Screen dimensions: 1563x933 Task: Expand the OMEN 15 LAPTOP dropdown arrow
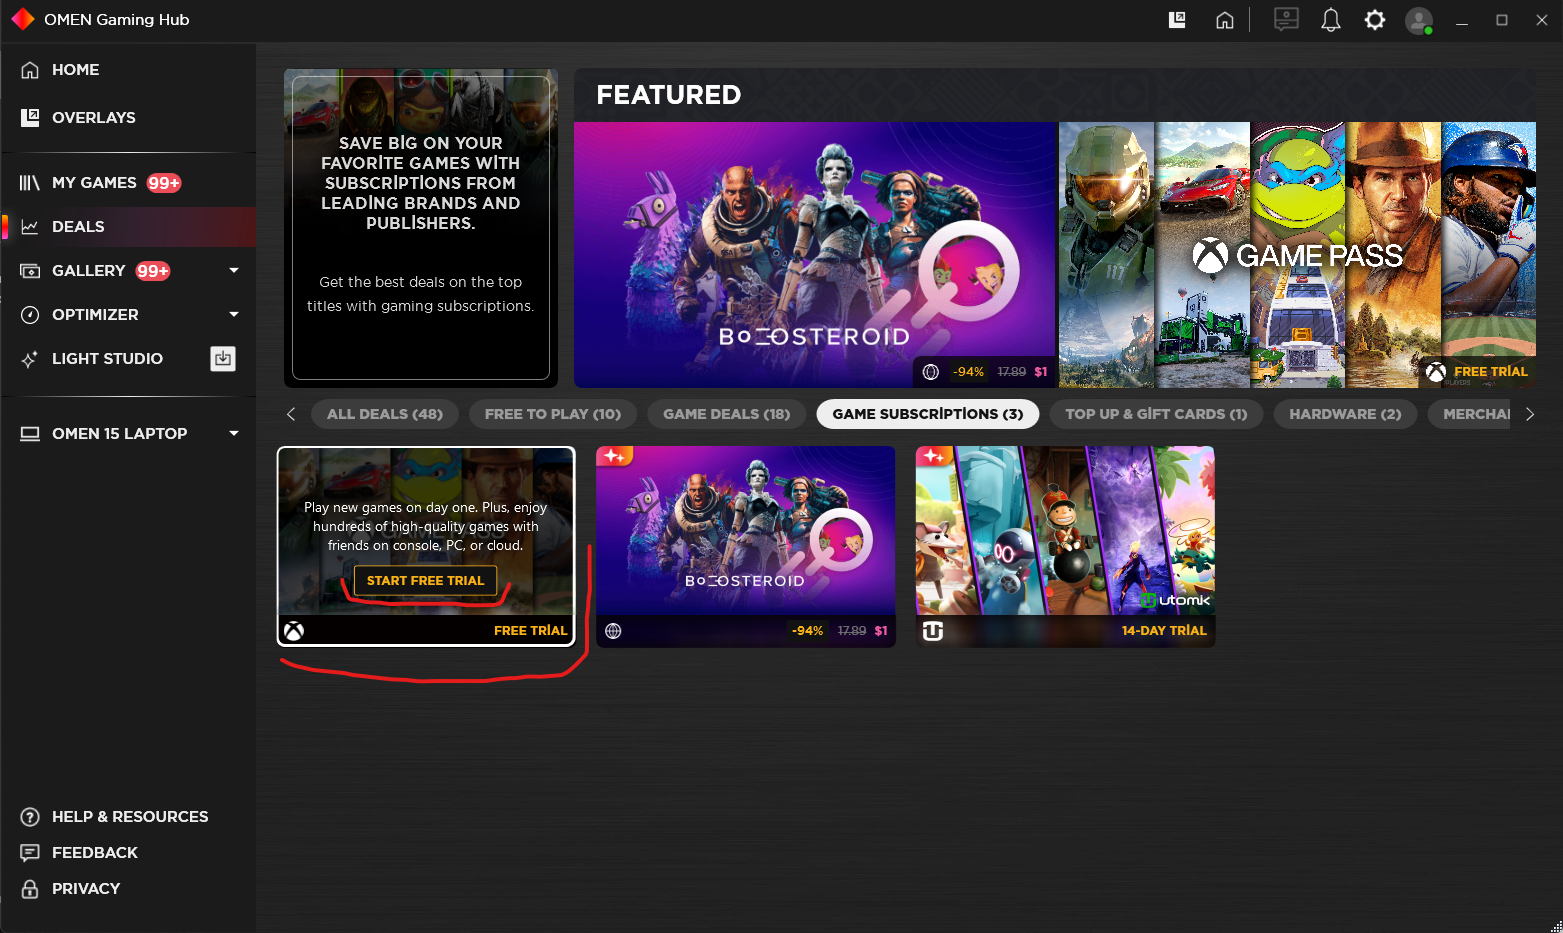[234, 433]
